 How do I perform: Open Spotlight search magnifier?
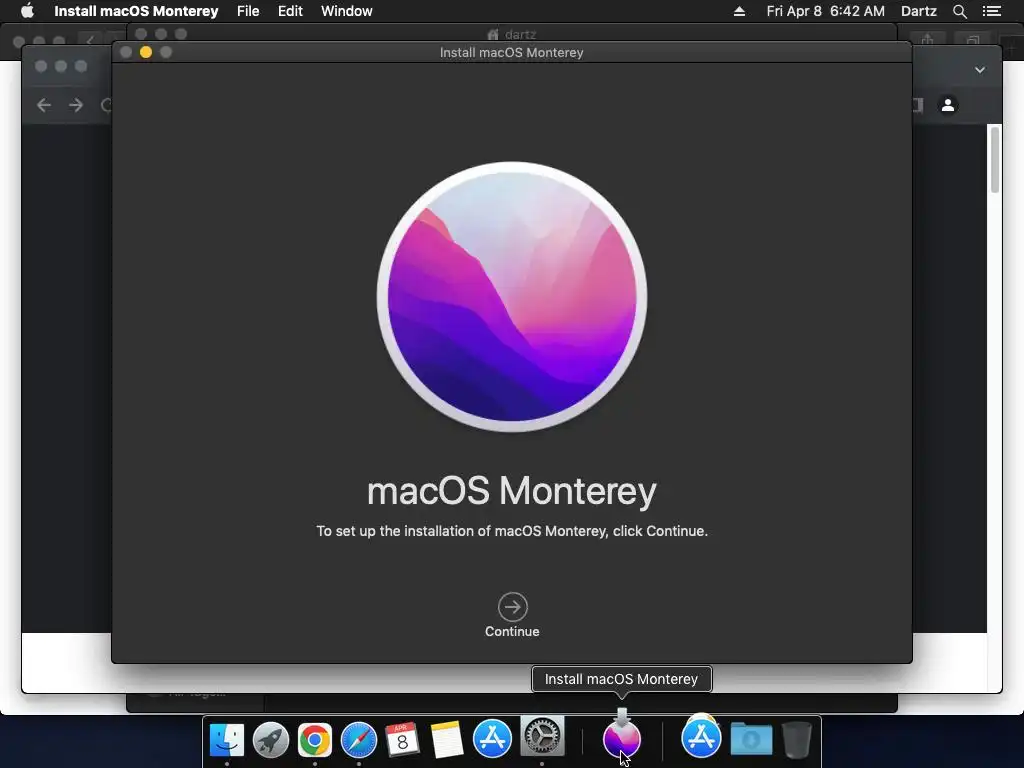point(960,11)
